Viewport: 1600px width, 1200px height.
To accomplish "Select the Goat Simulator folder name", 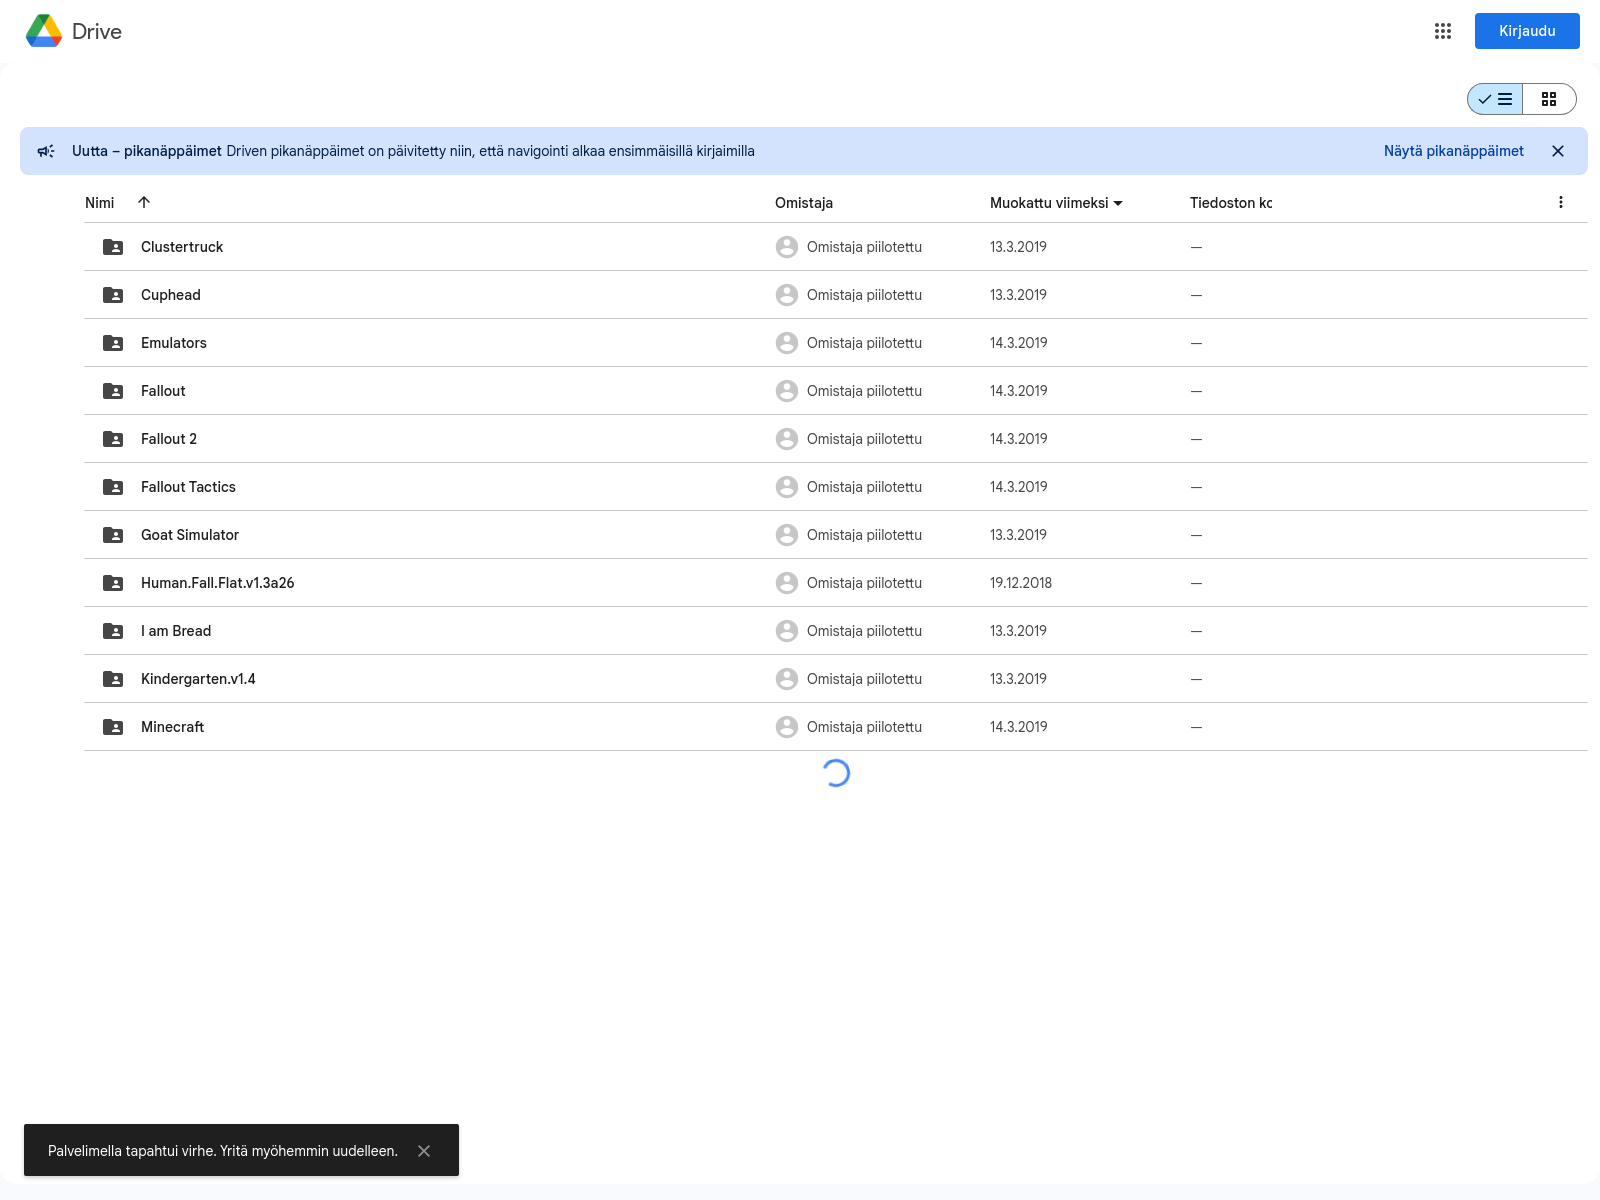I will [x=190, y=535].
